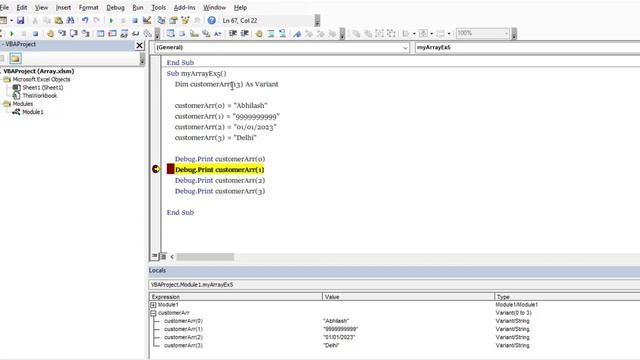Run Sub with Standard toolbar play icon
Viewport: 640px width, 360px height.
pos(111,20)
